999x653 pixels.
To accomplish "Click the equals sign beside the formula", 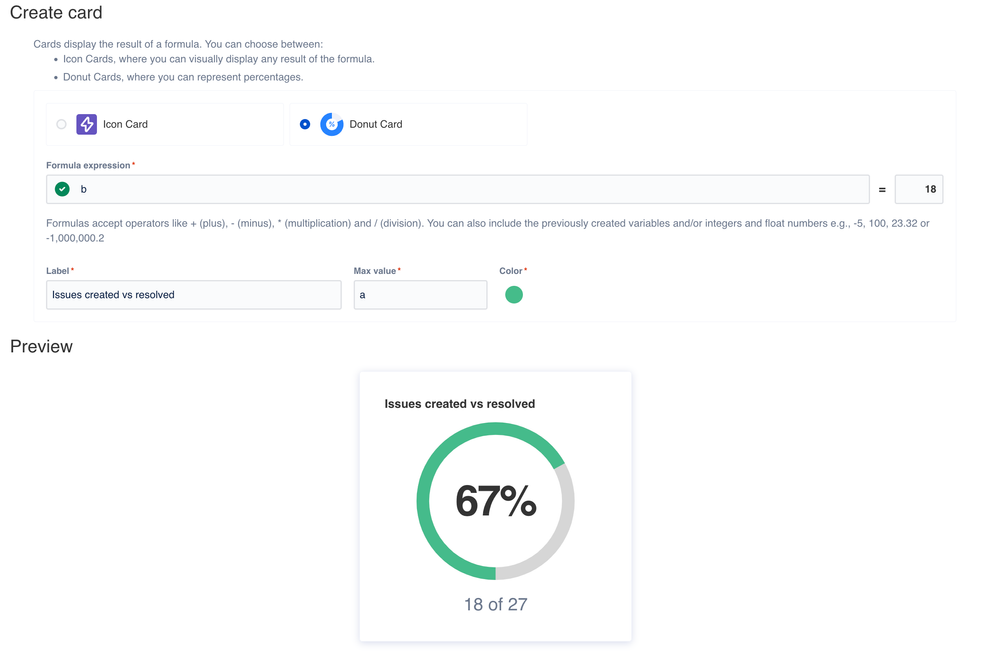I will pos(882,190).
